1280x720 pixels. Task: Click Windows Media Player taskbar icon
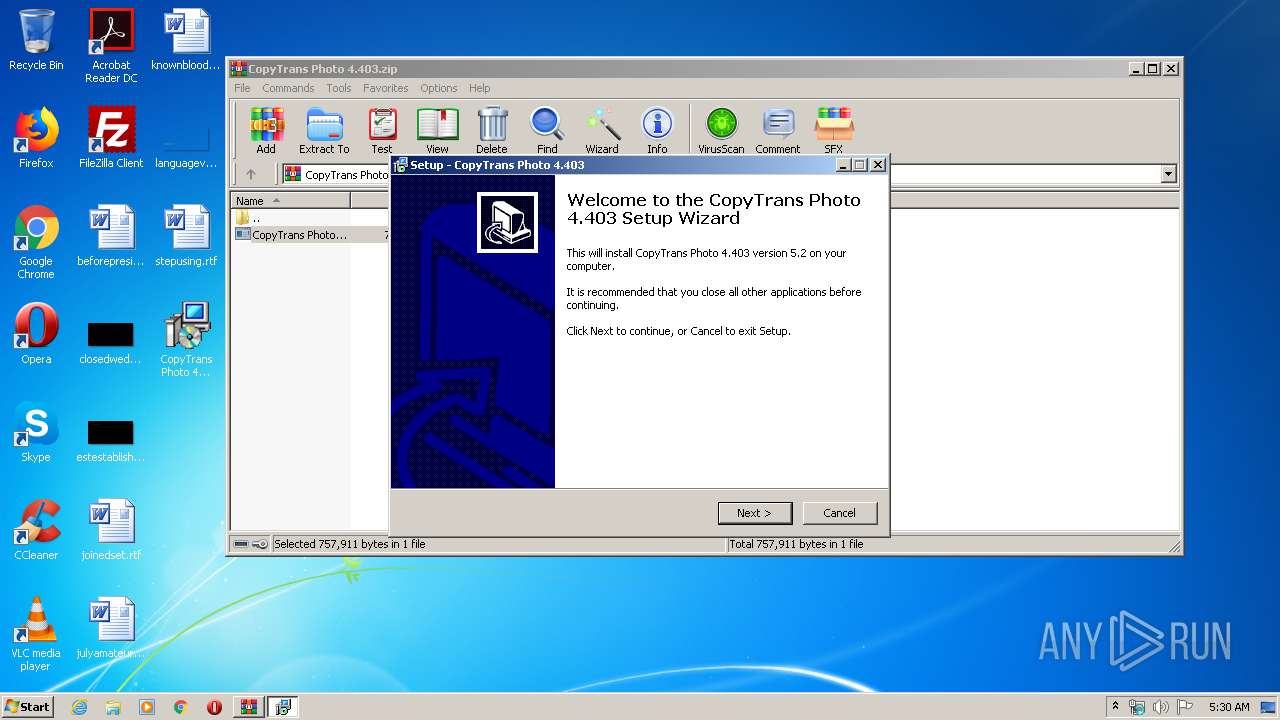tap(147, 707)
